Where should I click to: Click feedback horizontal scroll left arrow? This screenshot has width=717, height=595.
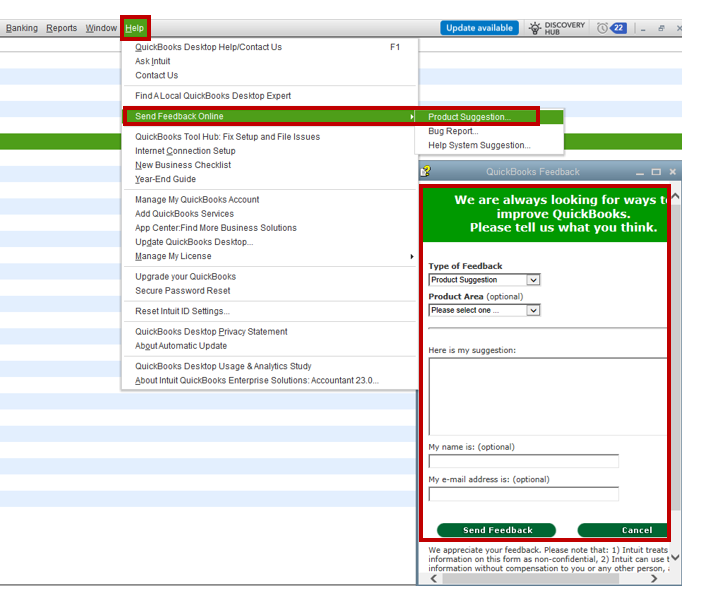point(433,579)
